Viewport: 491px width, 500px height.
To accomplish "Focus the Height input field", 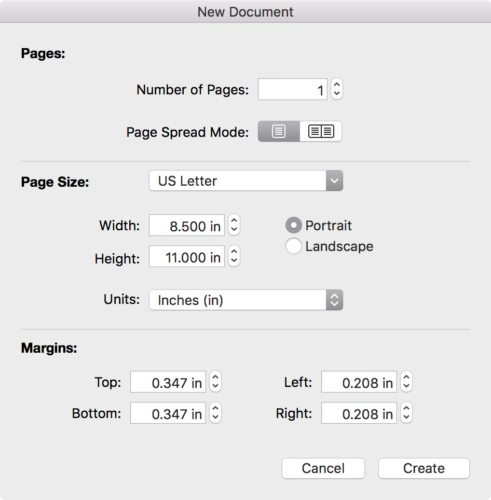I will [x=187, y=256].
